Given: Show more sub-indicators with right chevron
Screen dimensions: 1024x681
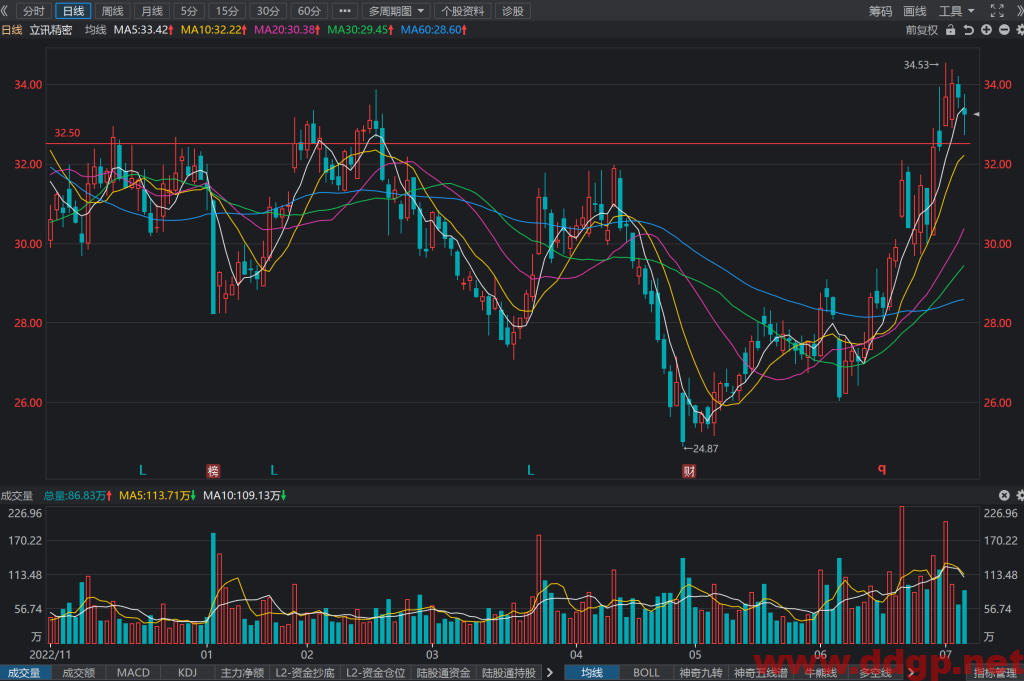Looking at the screenshot, I should [x=550, y=673].
